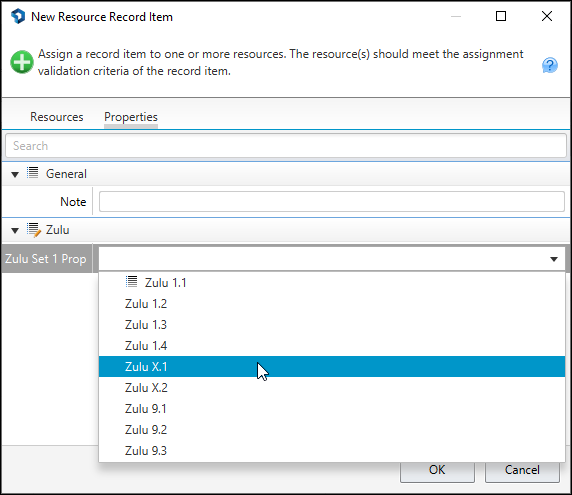
Task: Collapse the General section triangle
Action: pos(15,175)
